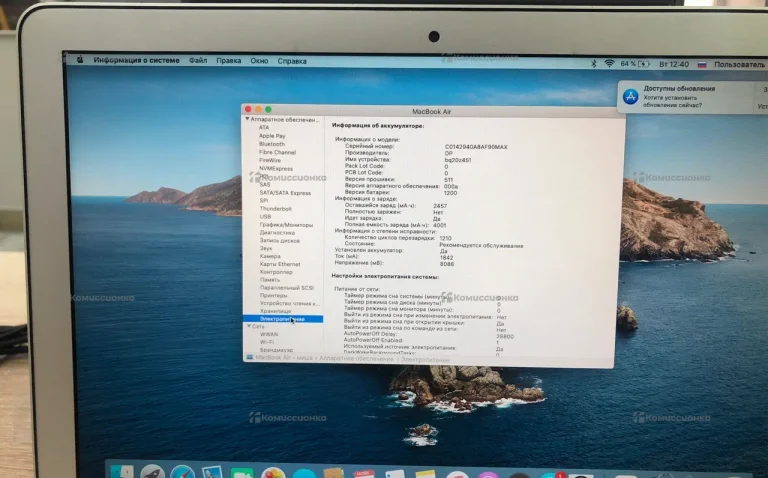Image resolution: width=768 pixels, height=478 pixels.
Task: Open the Пользователь user menu
Action: [x=739, y=65]
